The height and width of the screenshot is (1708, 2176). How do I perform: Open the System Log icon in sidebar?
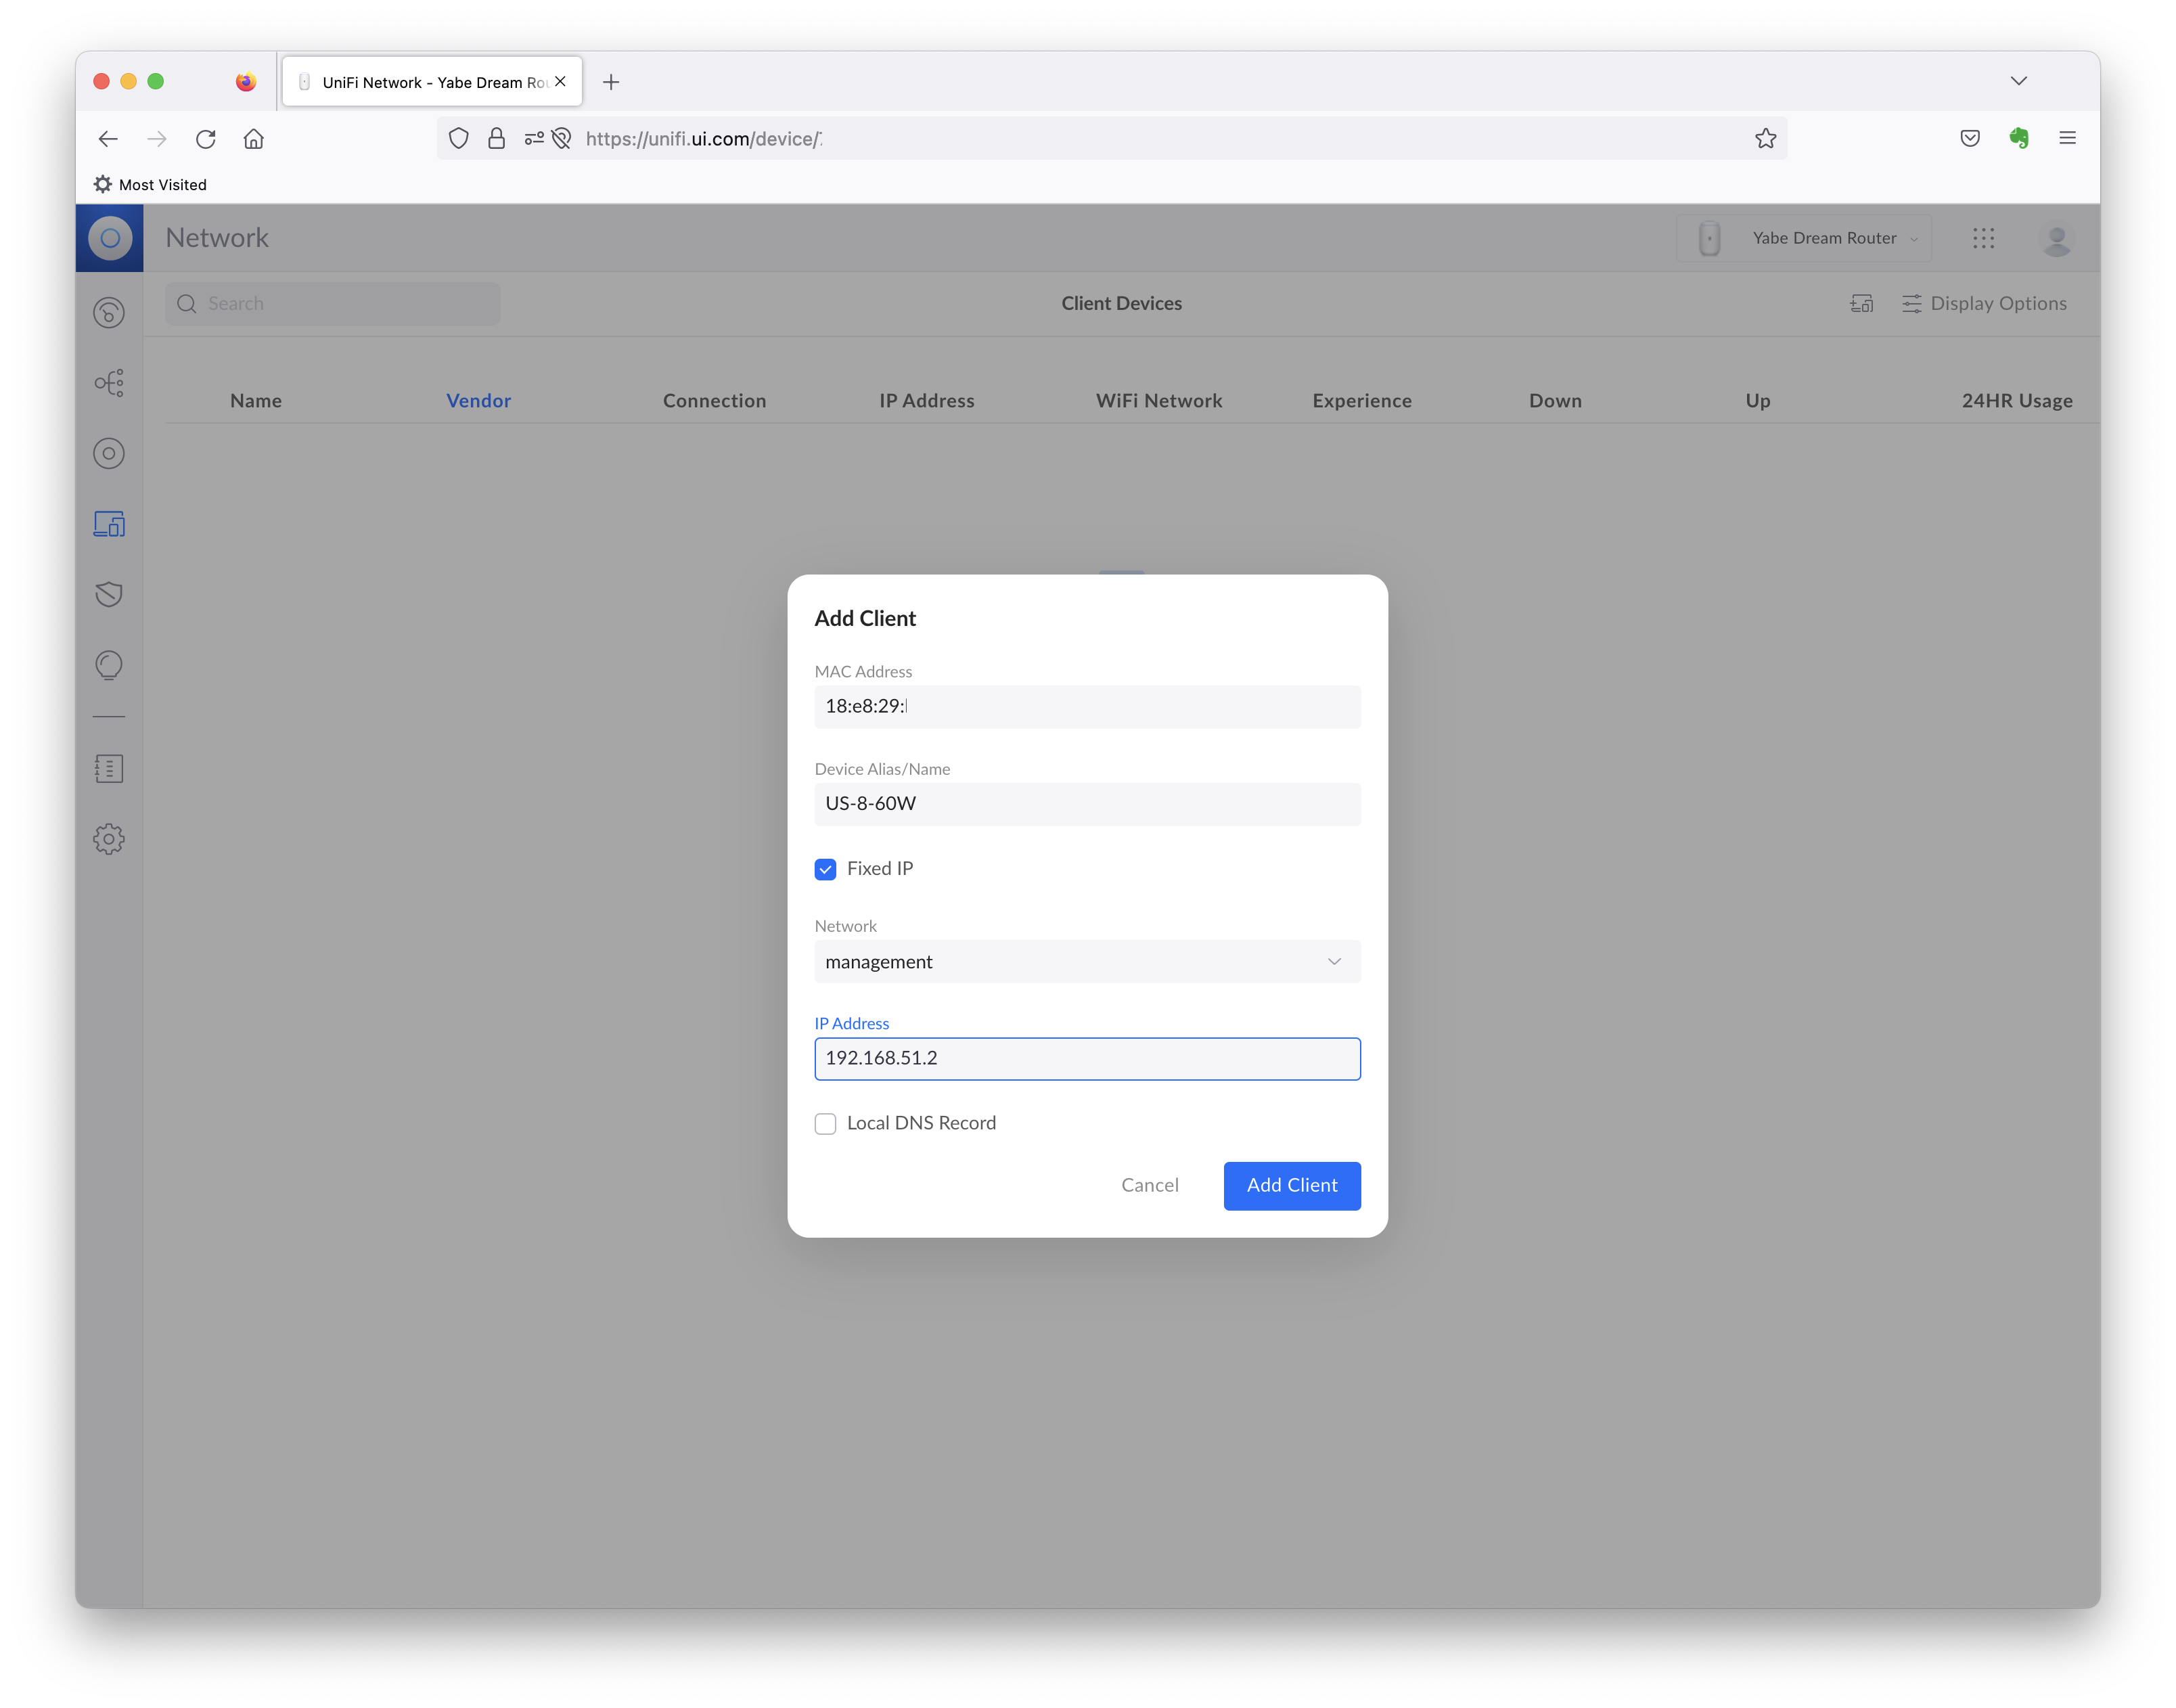[x=109, y=769]
